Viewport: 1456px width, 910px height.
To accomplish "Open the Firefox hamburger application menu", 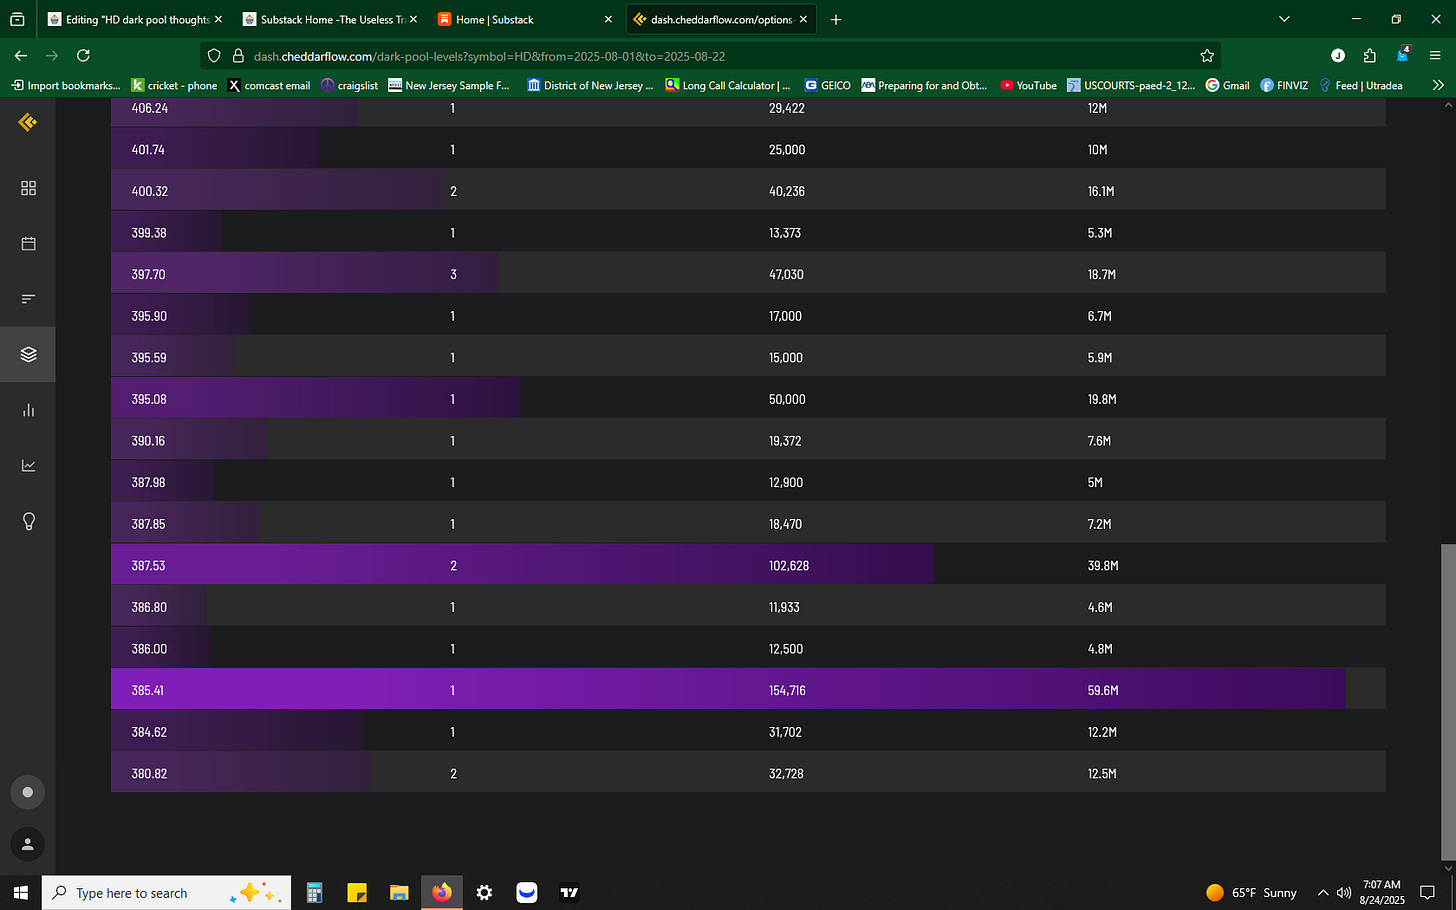I will pos(1435,56).
